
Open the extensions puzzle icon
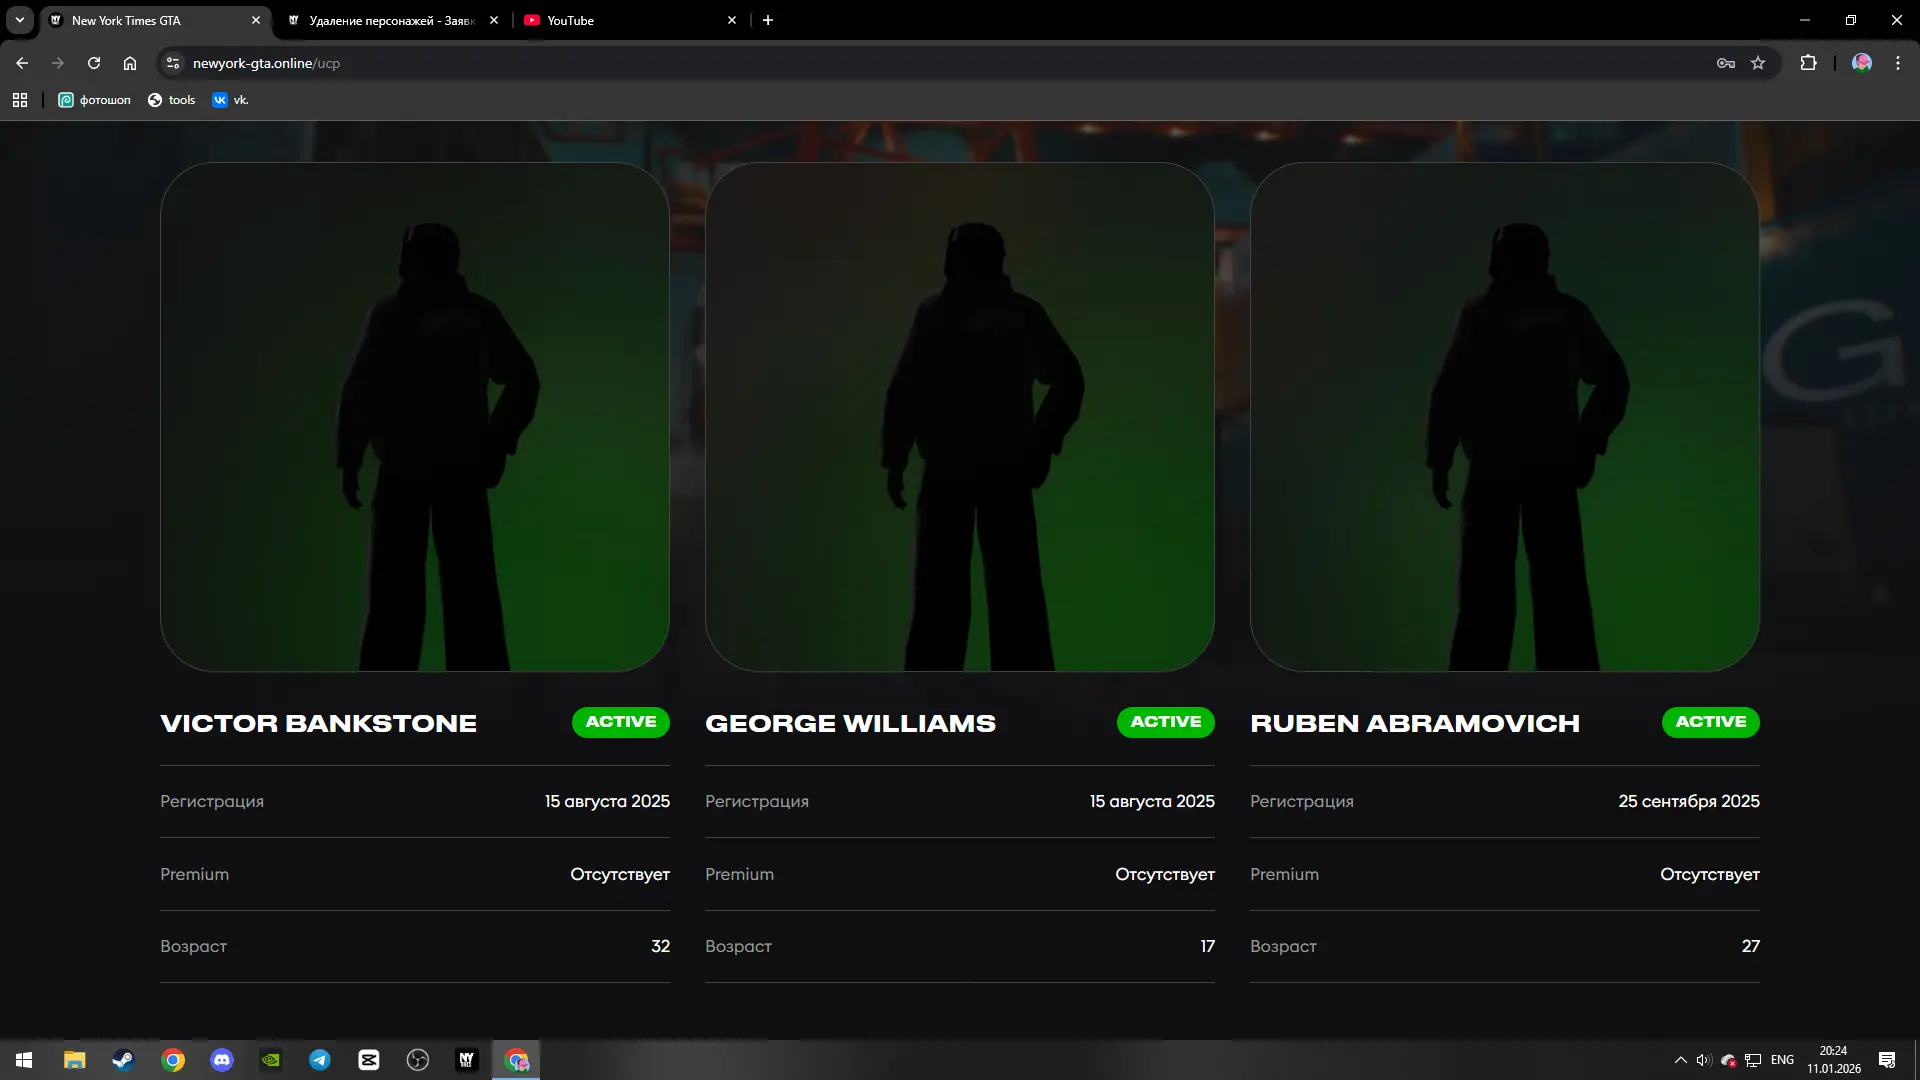point(1808,63)
